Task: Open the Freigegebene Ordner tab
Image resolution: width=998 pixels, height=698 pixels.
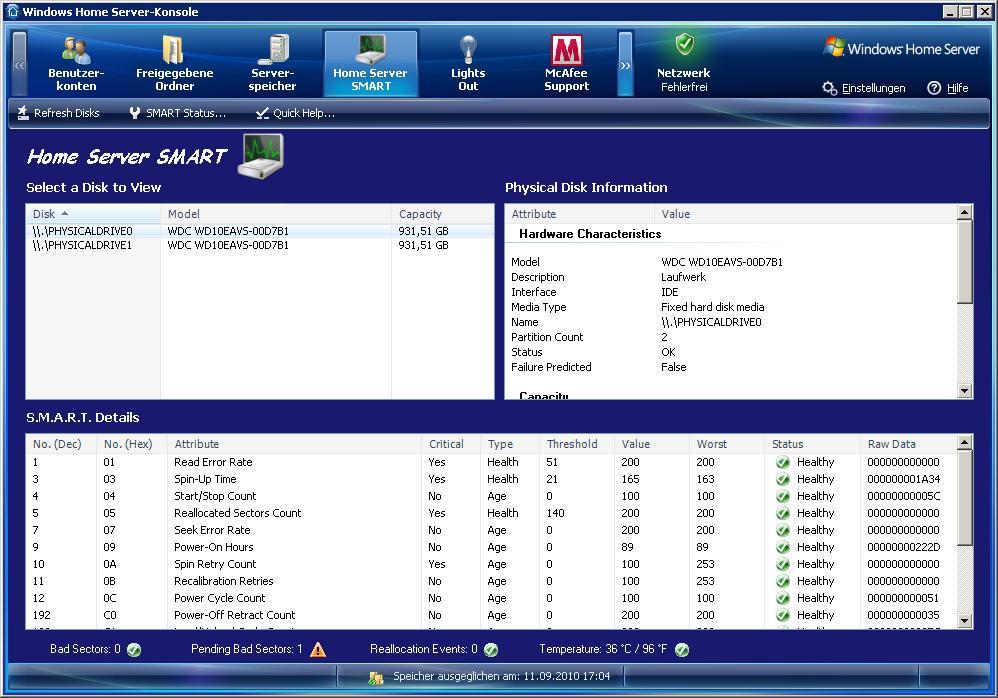Action: 174,64
